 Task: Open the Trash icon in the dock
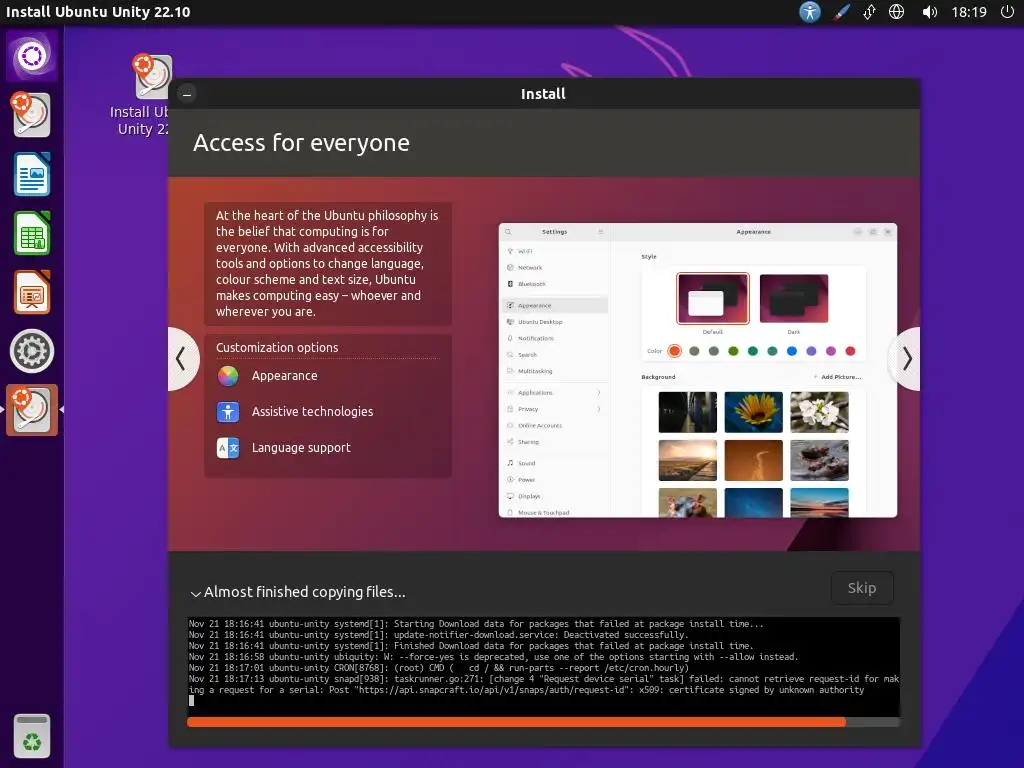coord(31,736)
